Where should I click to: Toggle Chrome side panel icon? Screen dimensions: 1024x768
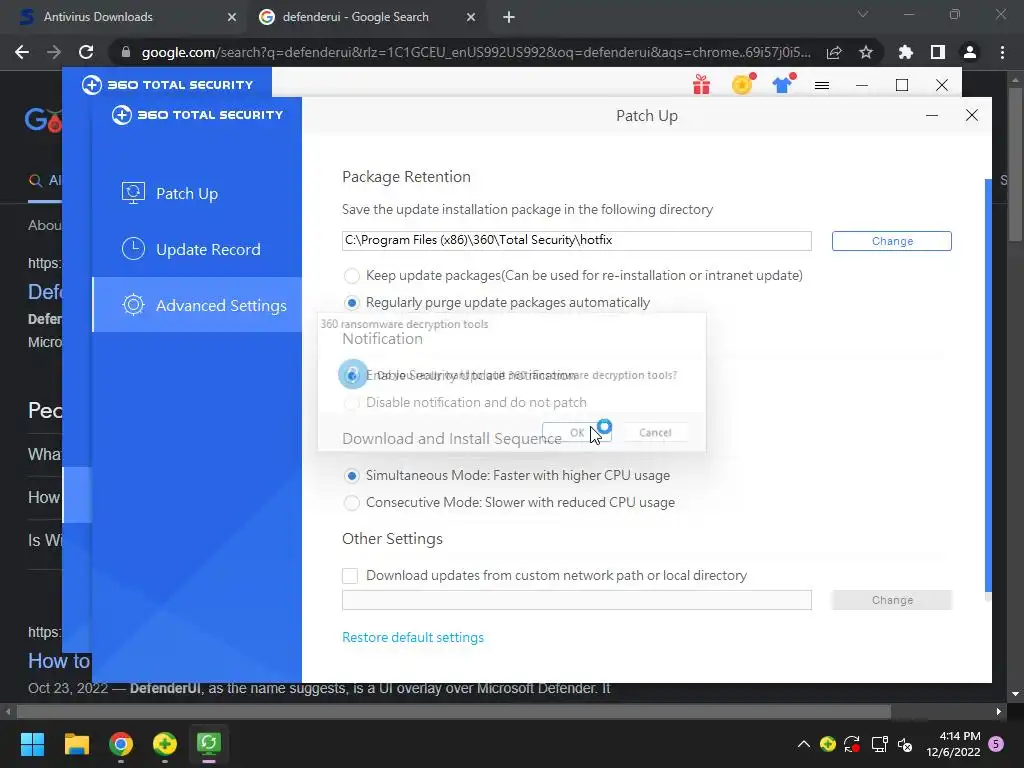point(938,52)
